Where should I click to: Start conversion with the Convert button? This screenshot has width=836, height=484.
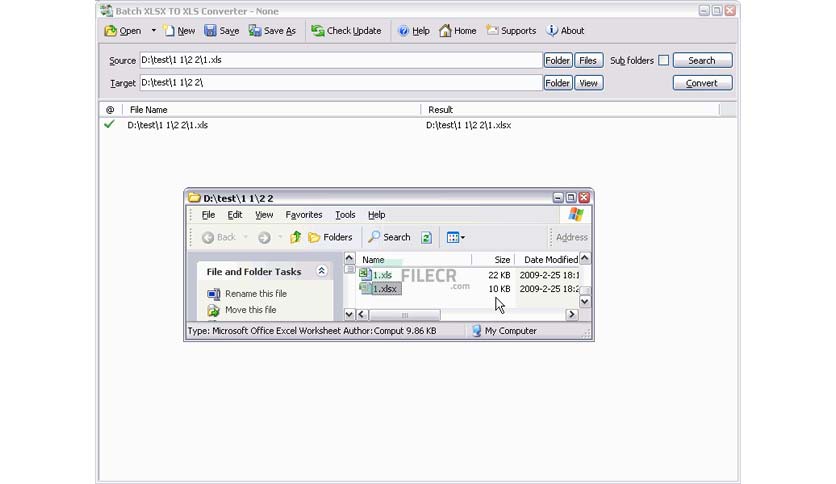(x=702, y=83)
